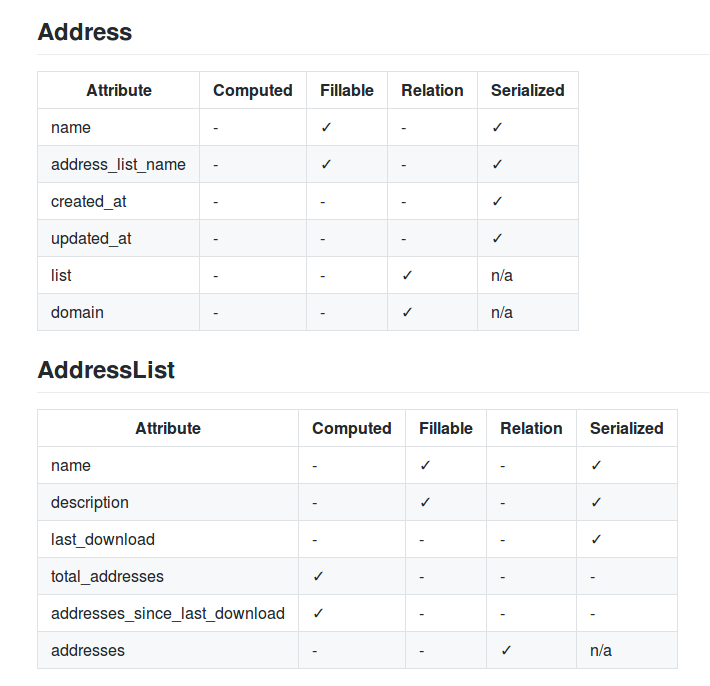Screen dimensions: 710x686
Task: Click the Computed checkmark for total_addresses
Action: click(318, 576)
